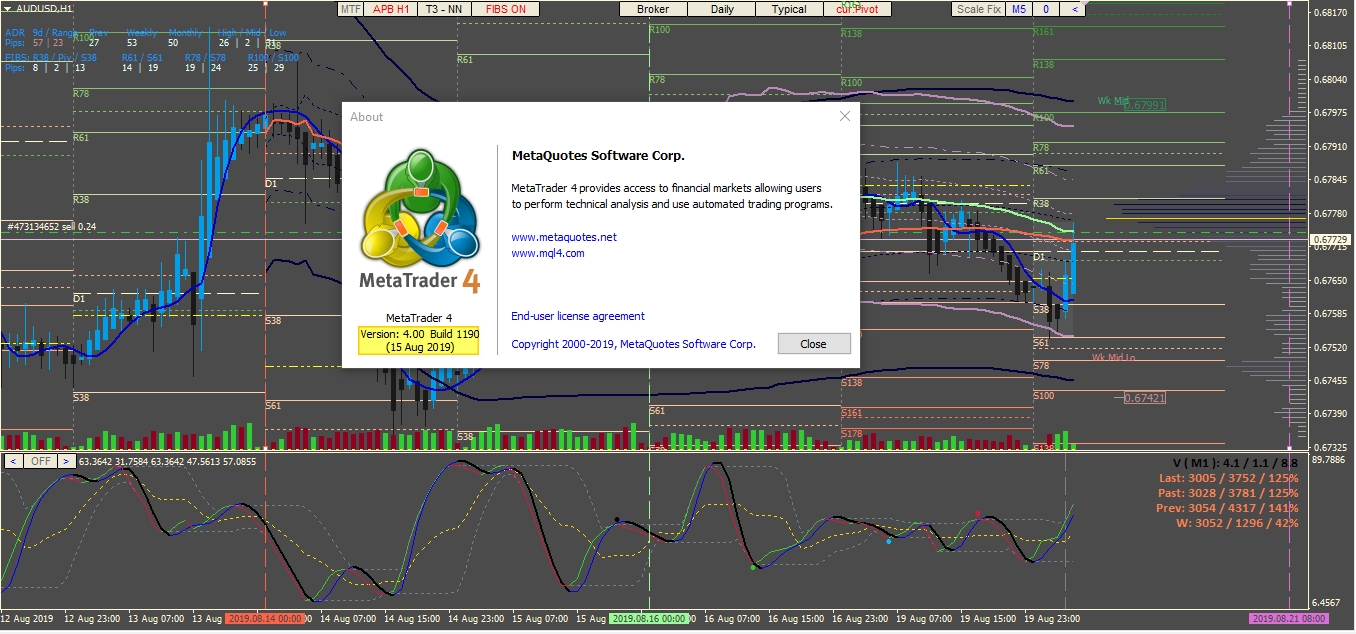Toggle the indicator OFF button
This screenshot has width=1356, height=634.
(x=40, y=461)
